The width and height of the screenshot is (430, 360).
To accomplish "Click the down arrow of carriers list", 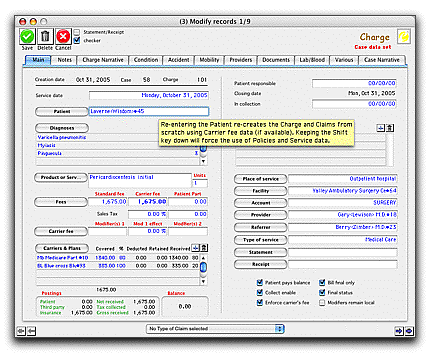I will (203, 281).
